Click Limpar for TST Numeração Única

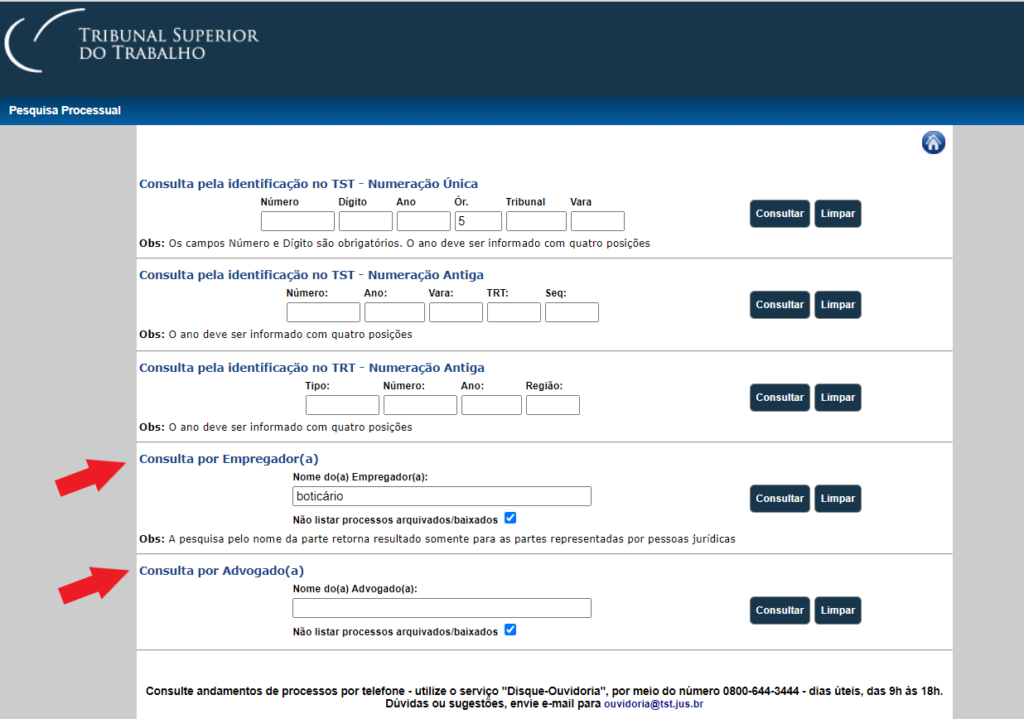838,214
